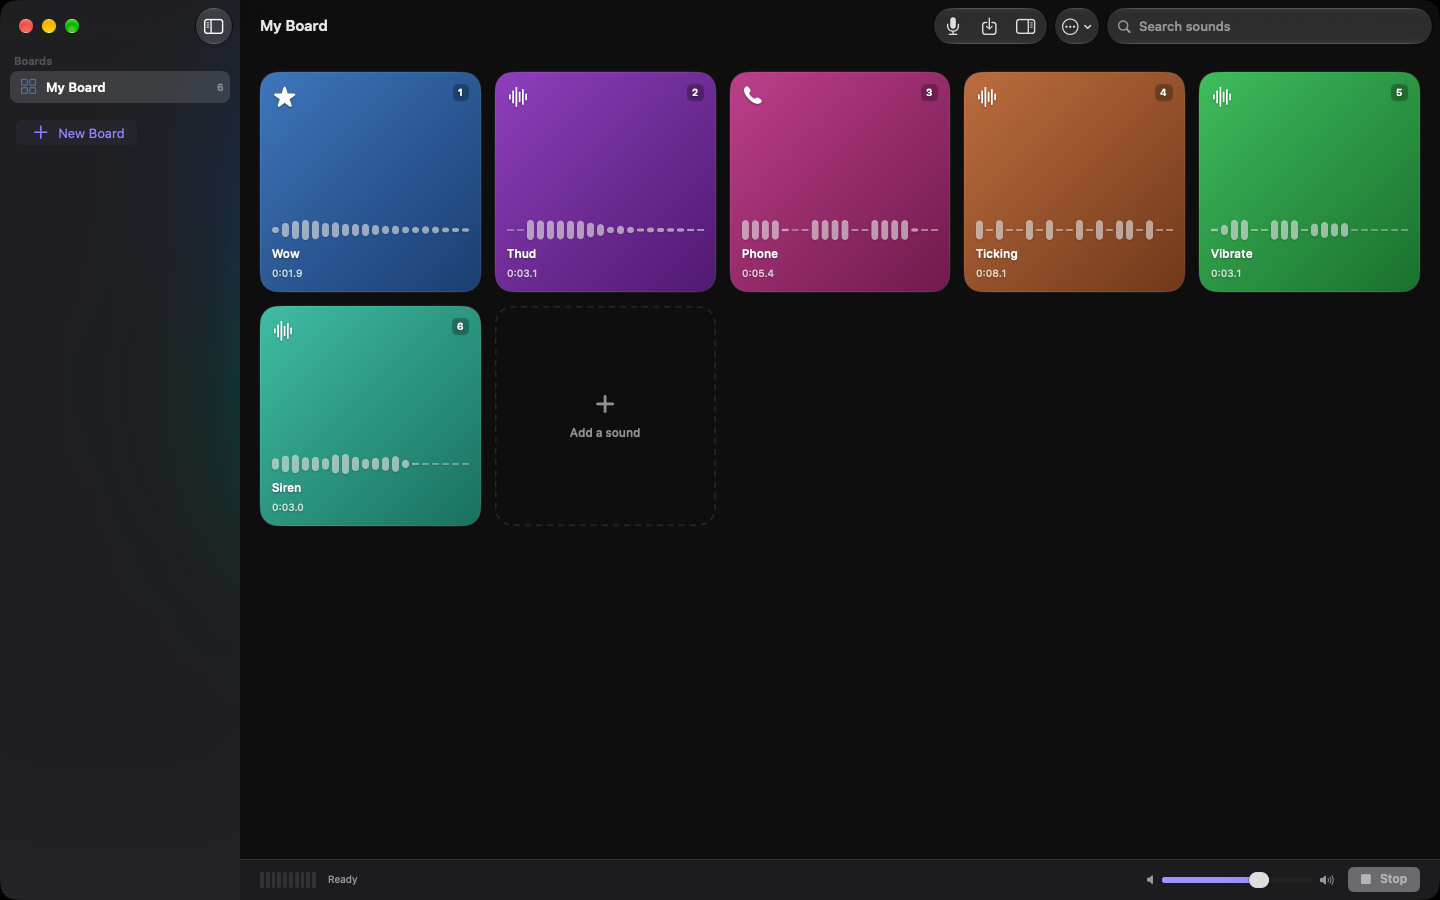Click the waveform icon on Thud tile
The width and height of the screenshot is (1440, 900).
(x=518, y=97)
